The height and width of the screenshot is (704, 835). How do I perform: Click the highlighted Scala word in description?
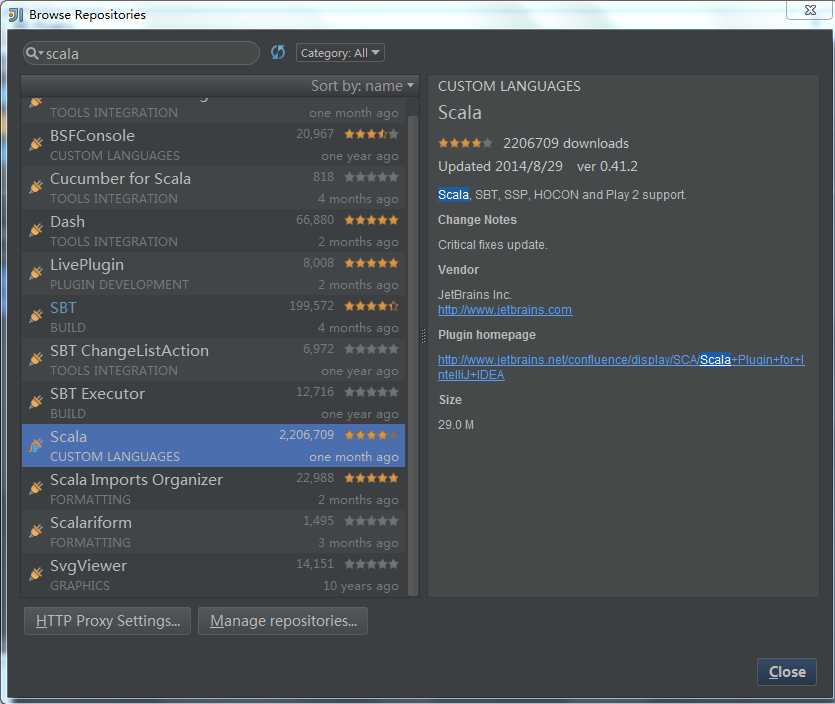coord(453,195)
